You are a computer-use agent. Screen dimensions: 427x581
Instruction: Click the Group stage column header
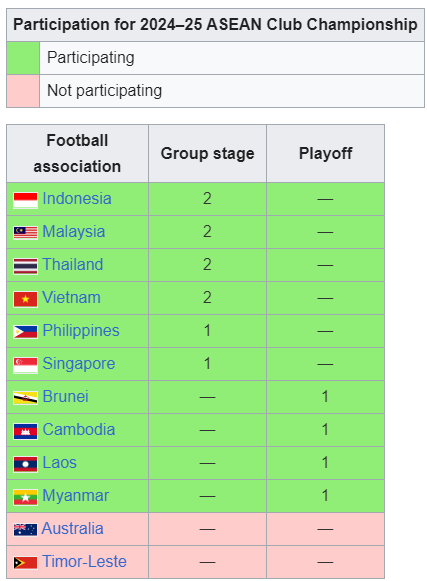pos(208,153)
